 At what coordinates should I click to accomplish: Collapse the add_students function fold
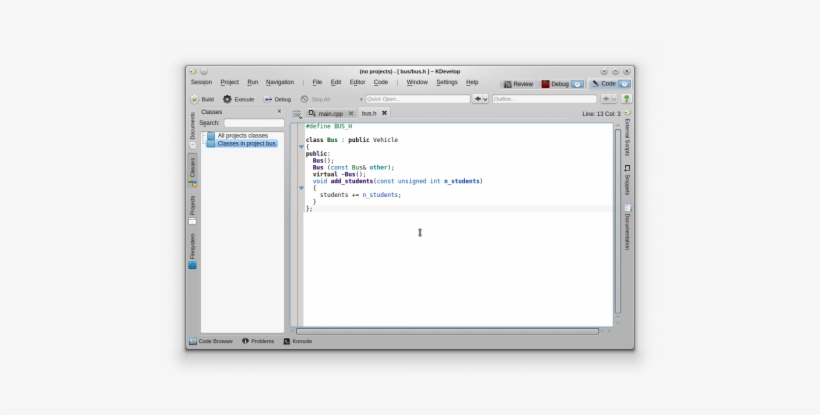point(301,188)
